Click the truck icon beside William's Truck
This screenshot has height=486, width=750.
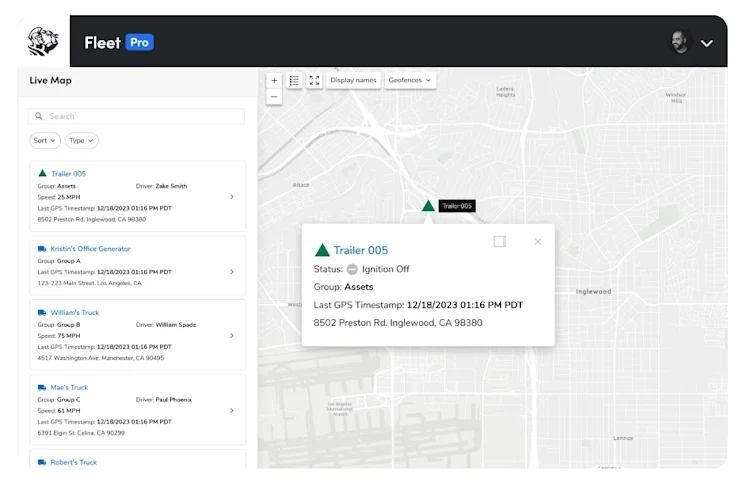[42, 312]
